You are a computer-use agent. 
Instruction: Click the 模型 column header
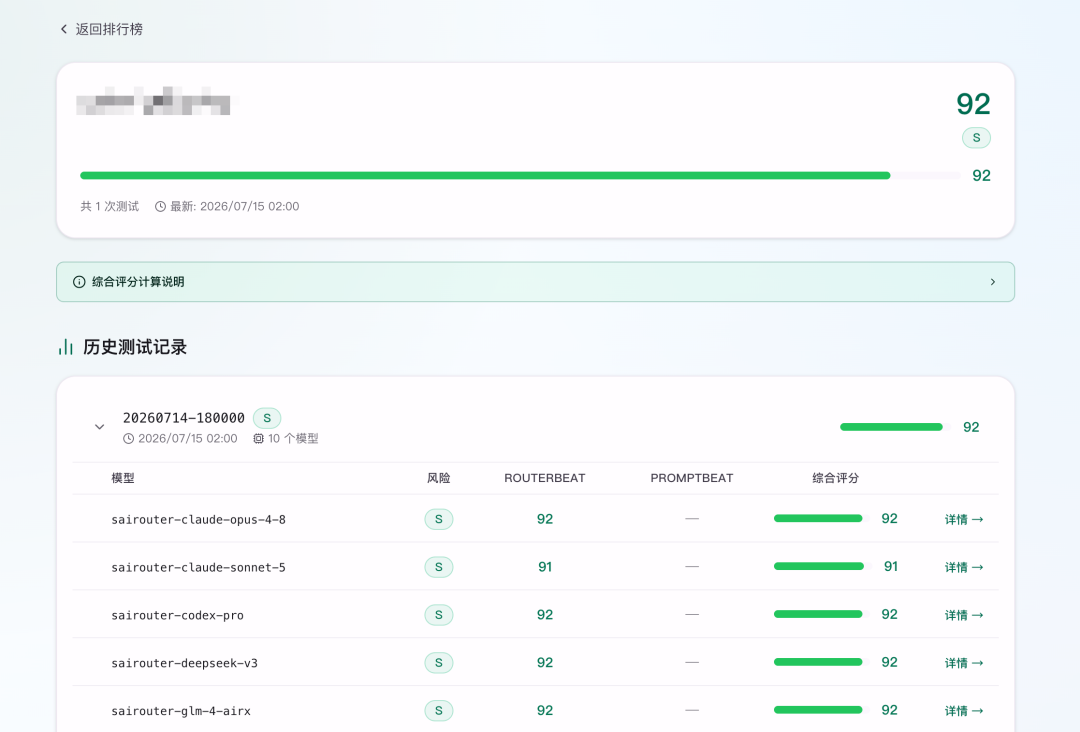123,478
